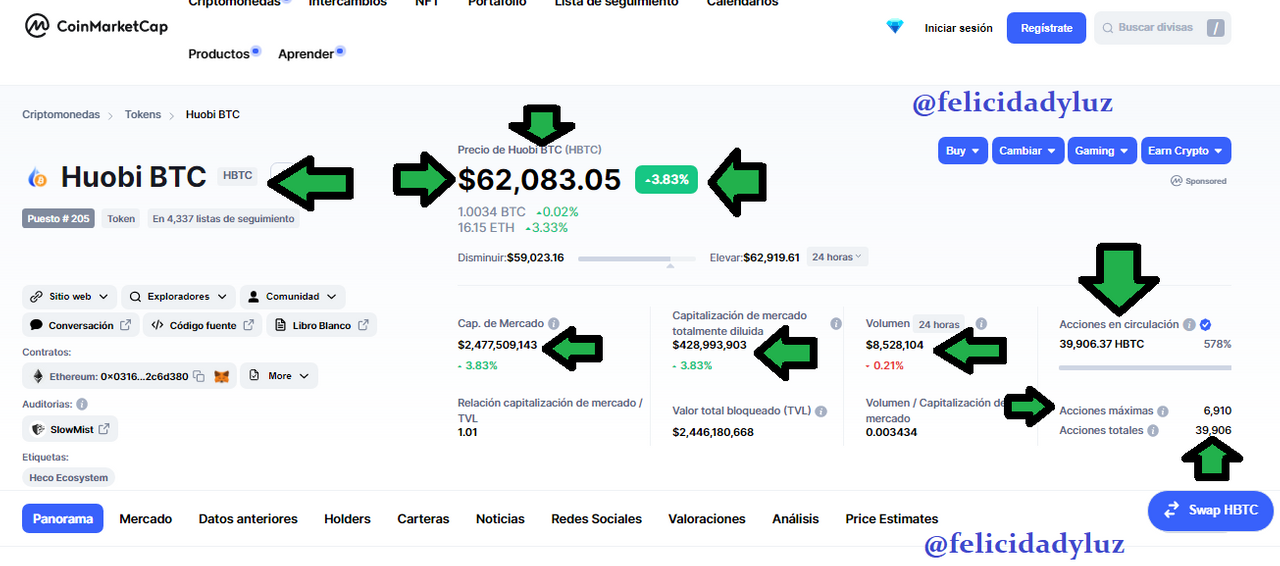Click the Valor total bloqueado info icon

click(821, 411)
